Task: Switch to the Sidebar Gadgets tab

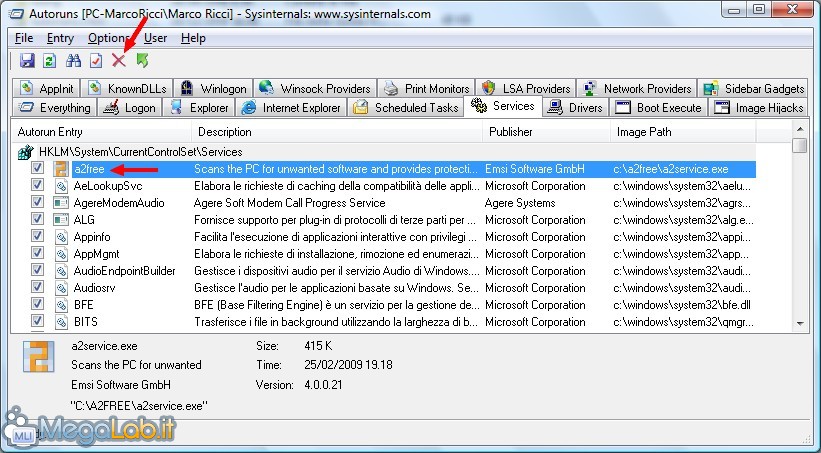Action: coord(753,89)
